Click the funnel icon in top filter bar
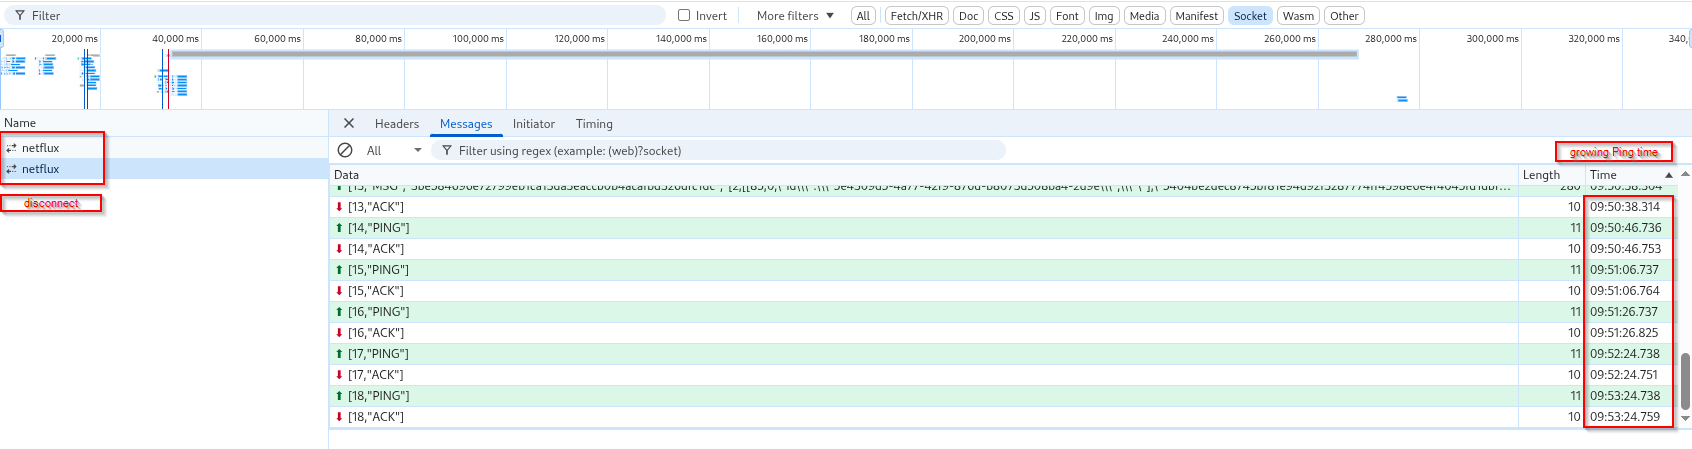1692x449 pixels. [x=20, y=16]
